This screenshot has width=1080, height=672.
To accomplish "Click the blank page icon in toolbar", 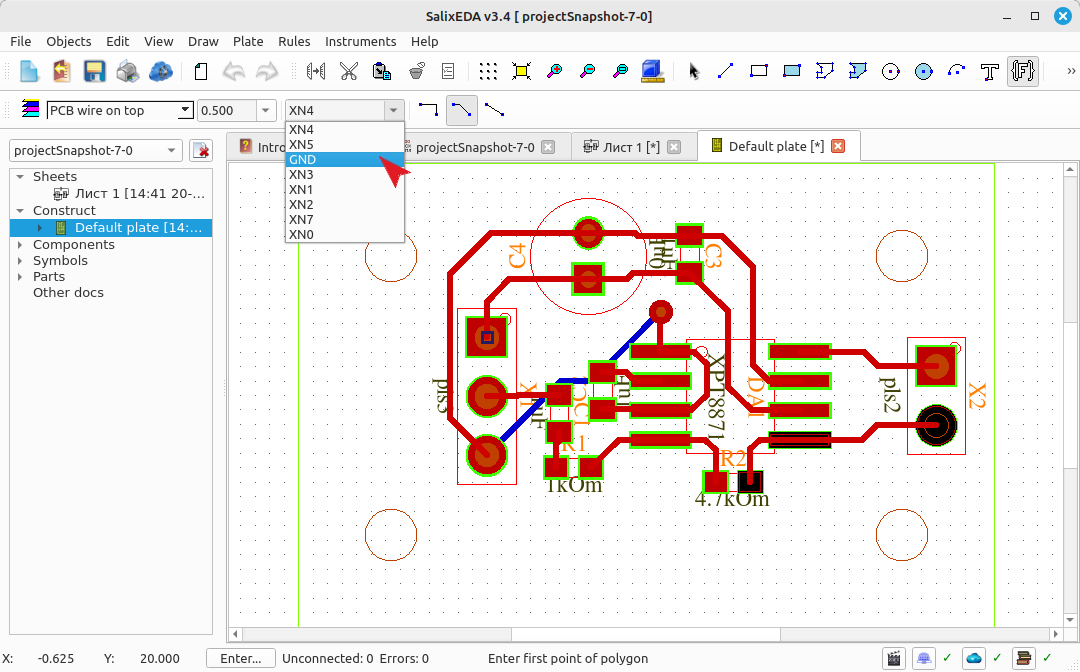I will (200, 71).
